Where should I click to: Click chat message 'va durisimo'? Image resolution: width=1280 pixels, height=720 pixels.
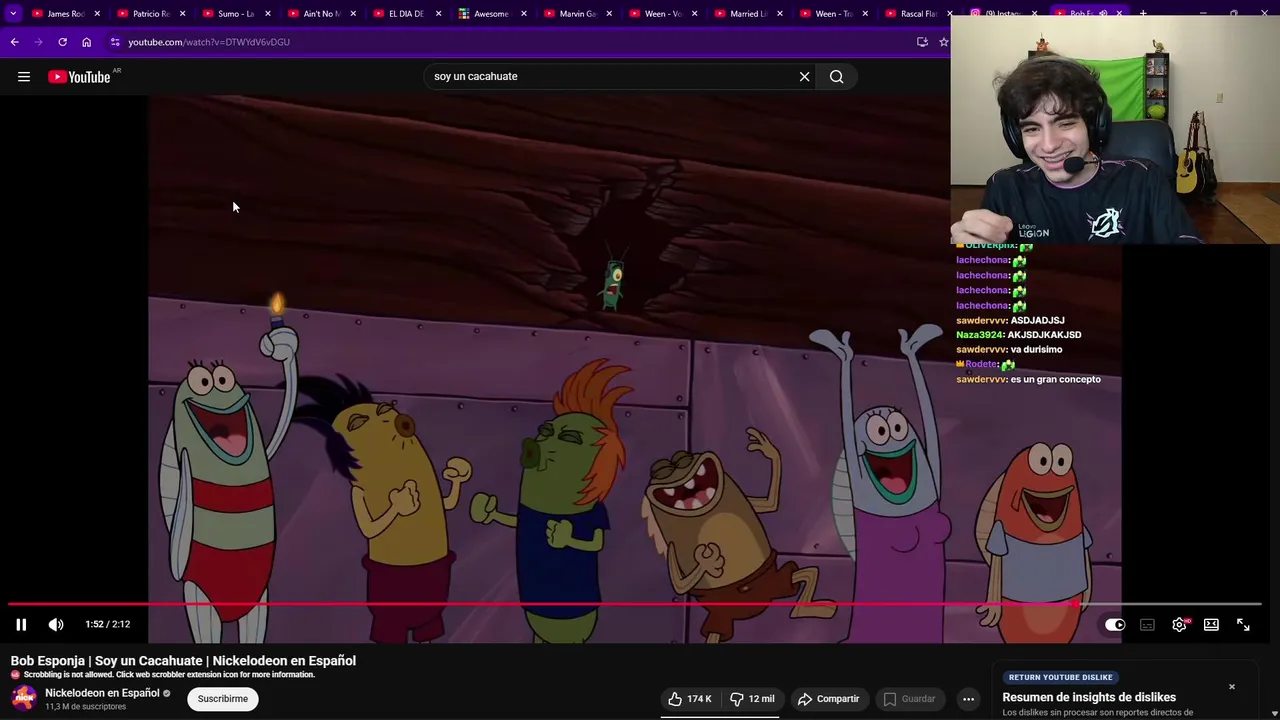click(x=1037, y=350)
